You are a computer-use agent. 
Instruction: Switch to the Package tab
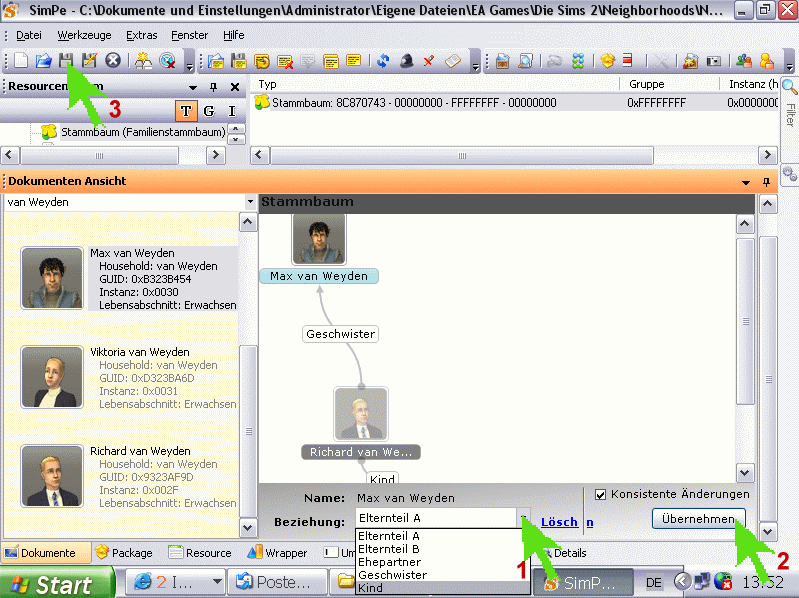124,552
